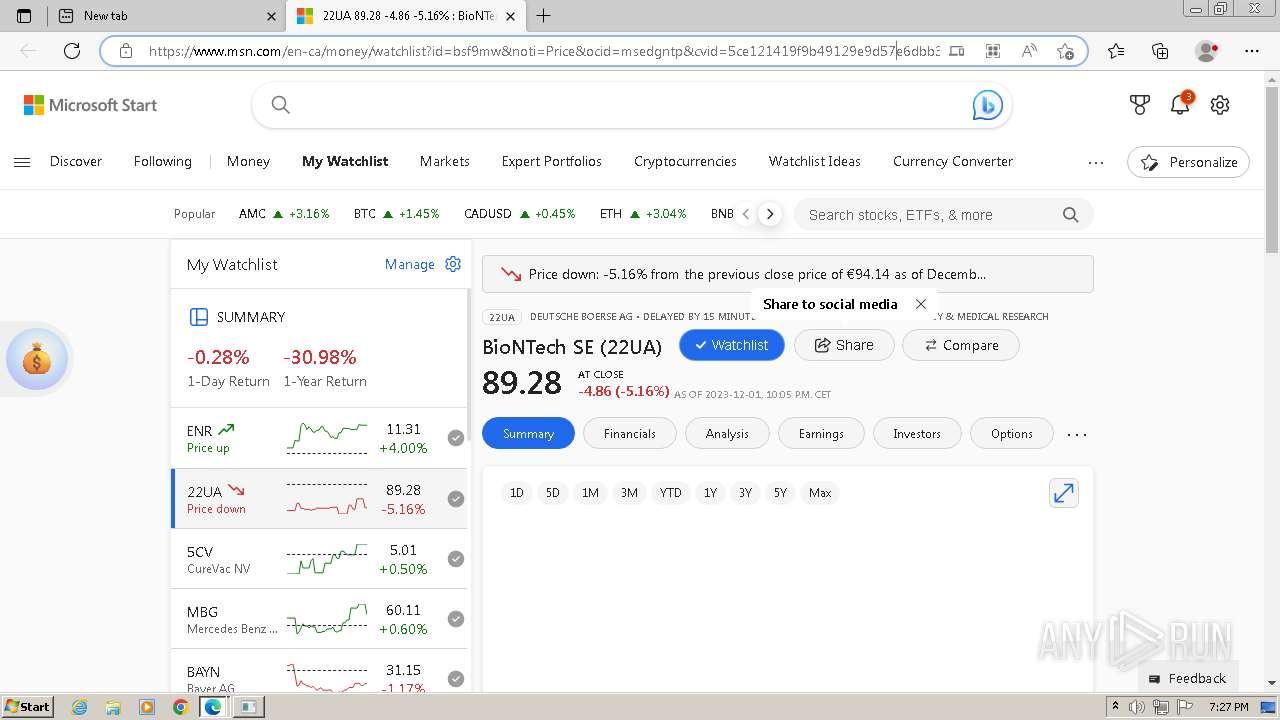The width and height of the screenshot is (1280, 720).
Task: Open the Earnings tab
Action: pyautogui.click(x=821, y=434)
